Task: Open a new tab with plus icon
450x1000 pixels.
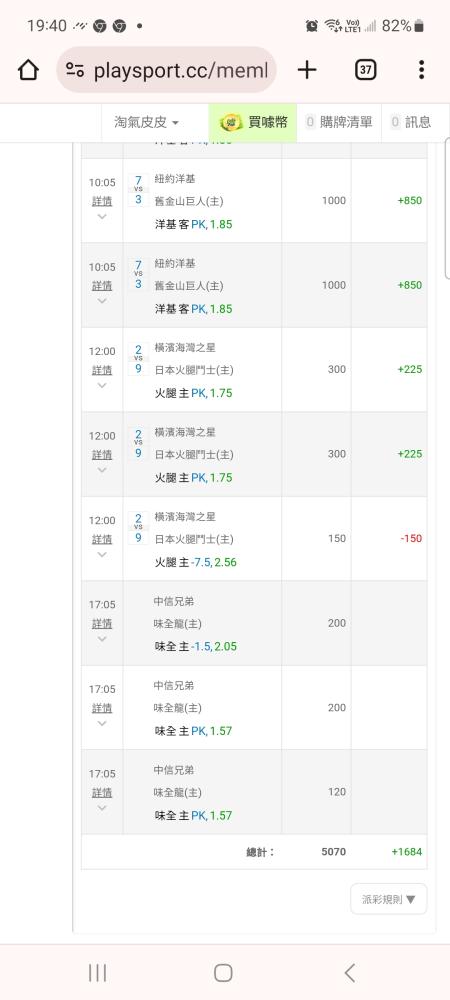Action: [x=307, y=70]
